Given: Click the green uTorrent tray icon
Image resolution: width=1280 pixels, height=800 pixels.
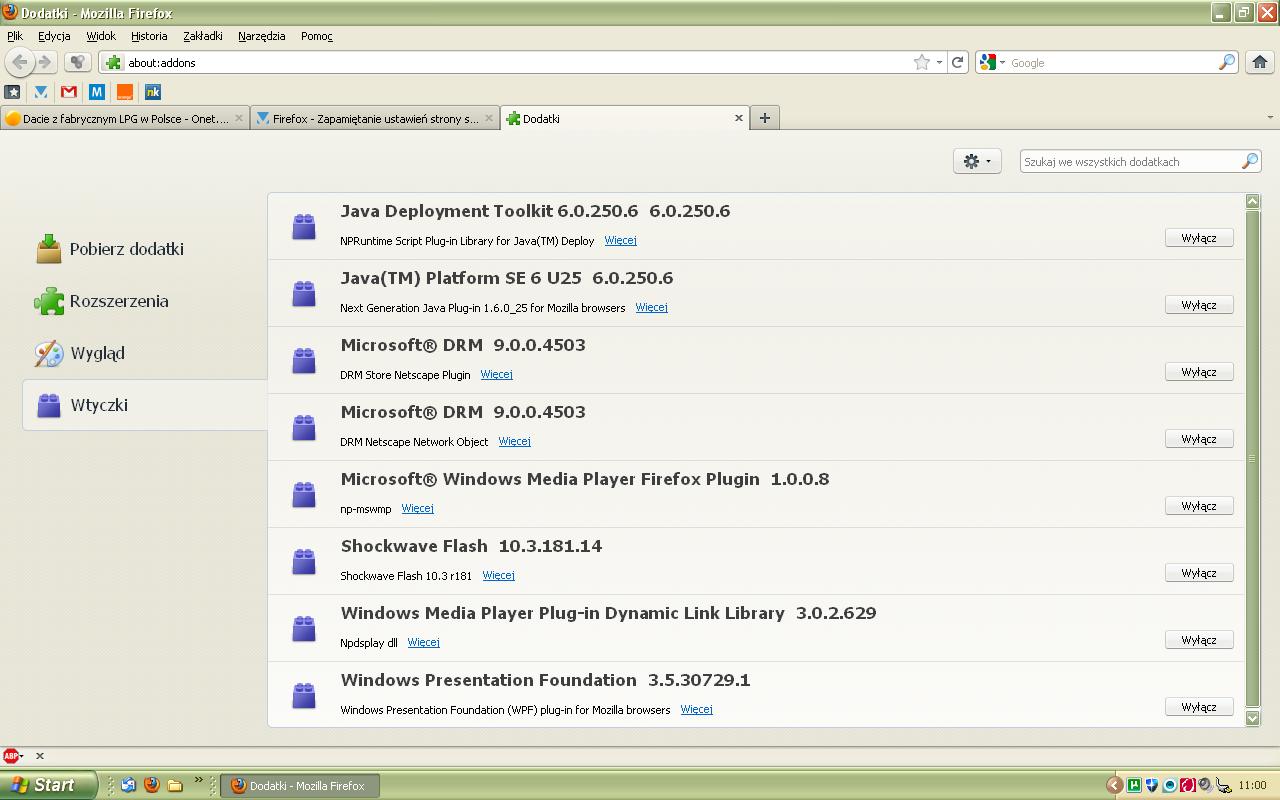Looking at the screenshot, I should coord(1134,785).
